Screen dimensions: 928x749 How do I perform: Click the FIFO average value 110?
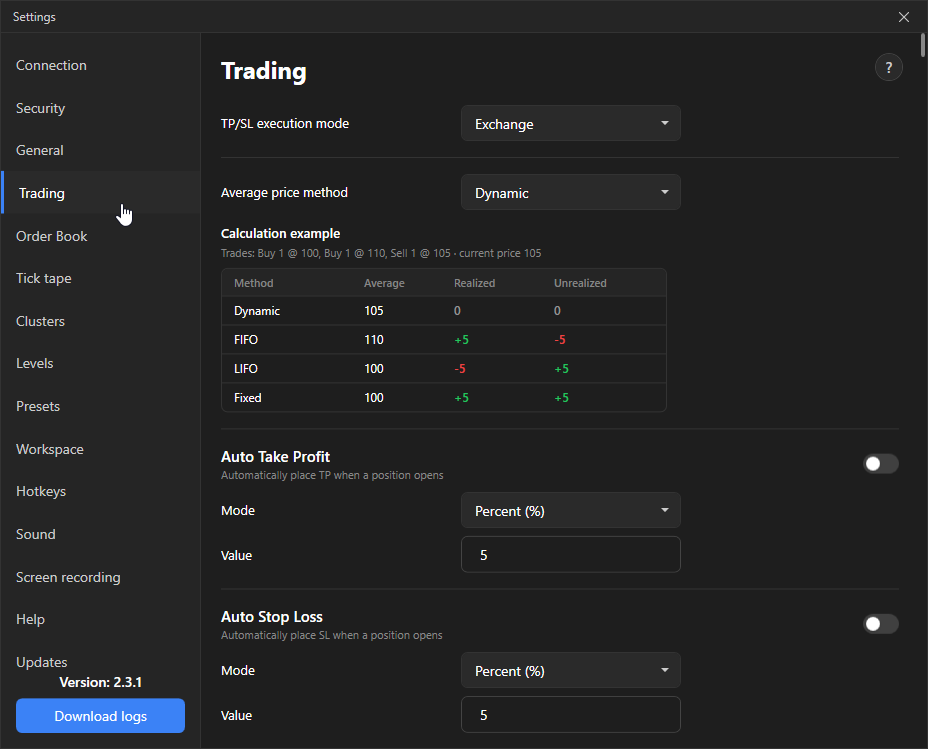pyautogui.click(x=373, y=340)
